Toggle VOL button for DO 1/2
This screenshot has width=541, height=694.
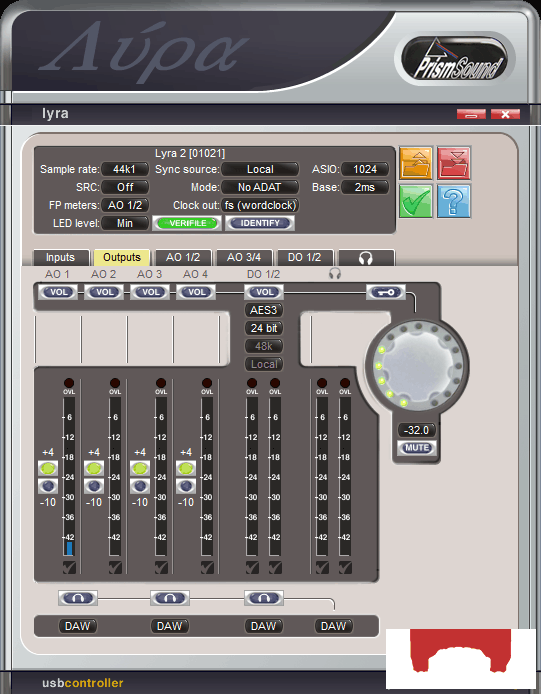click(x=264, y=292)
